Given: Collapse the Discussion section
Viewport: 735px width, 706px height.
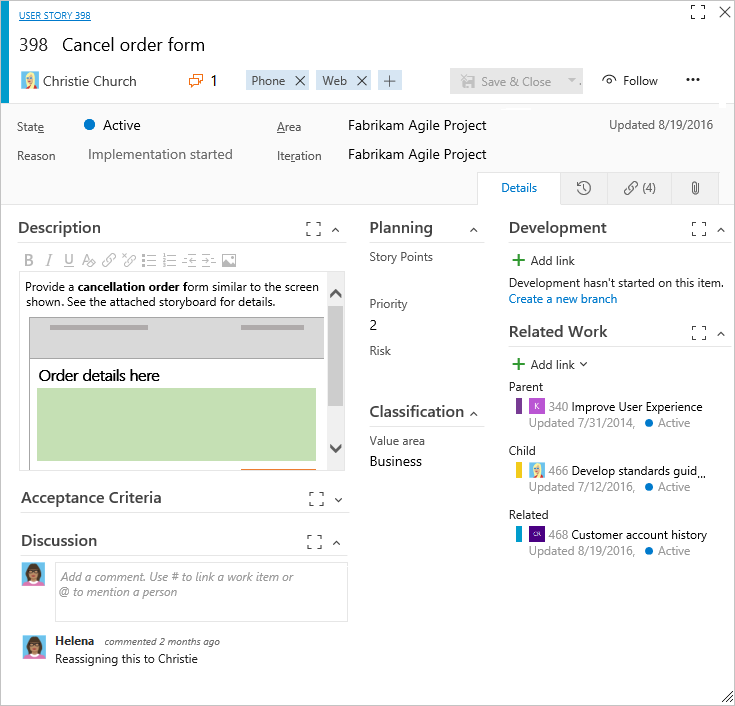Looking at the screenshot, I should (337, 543).
